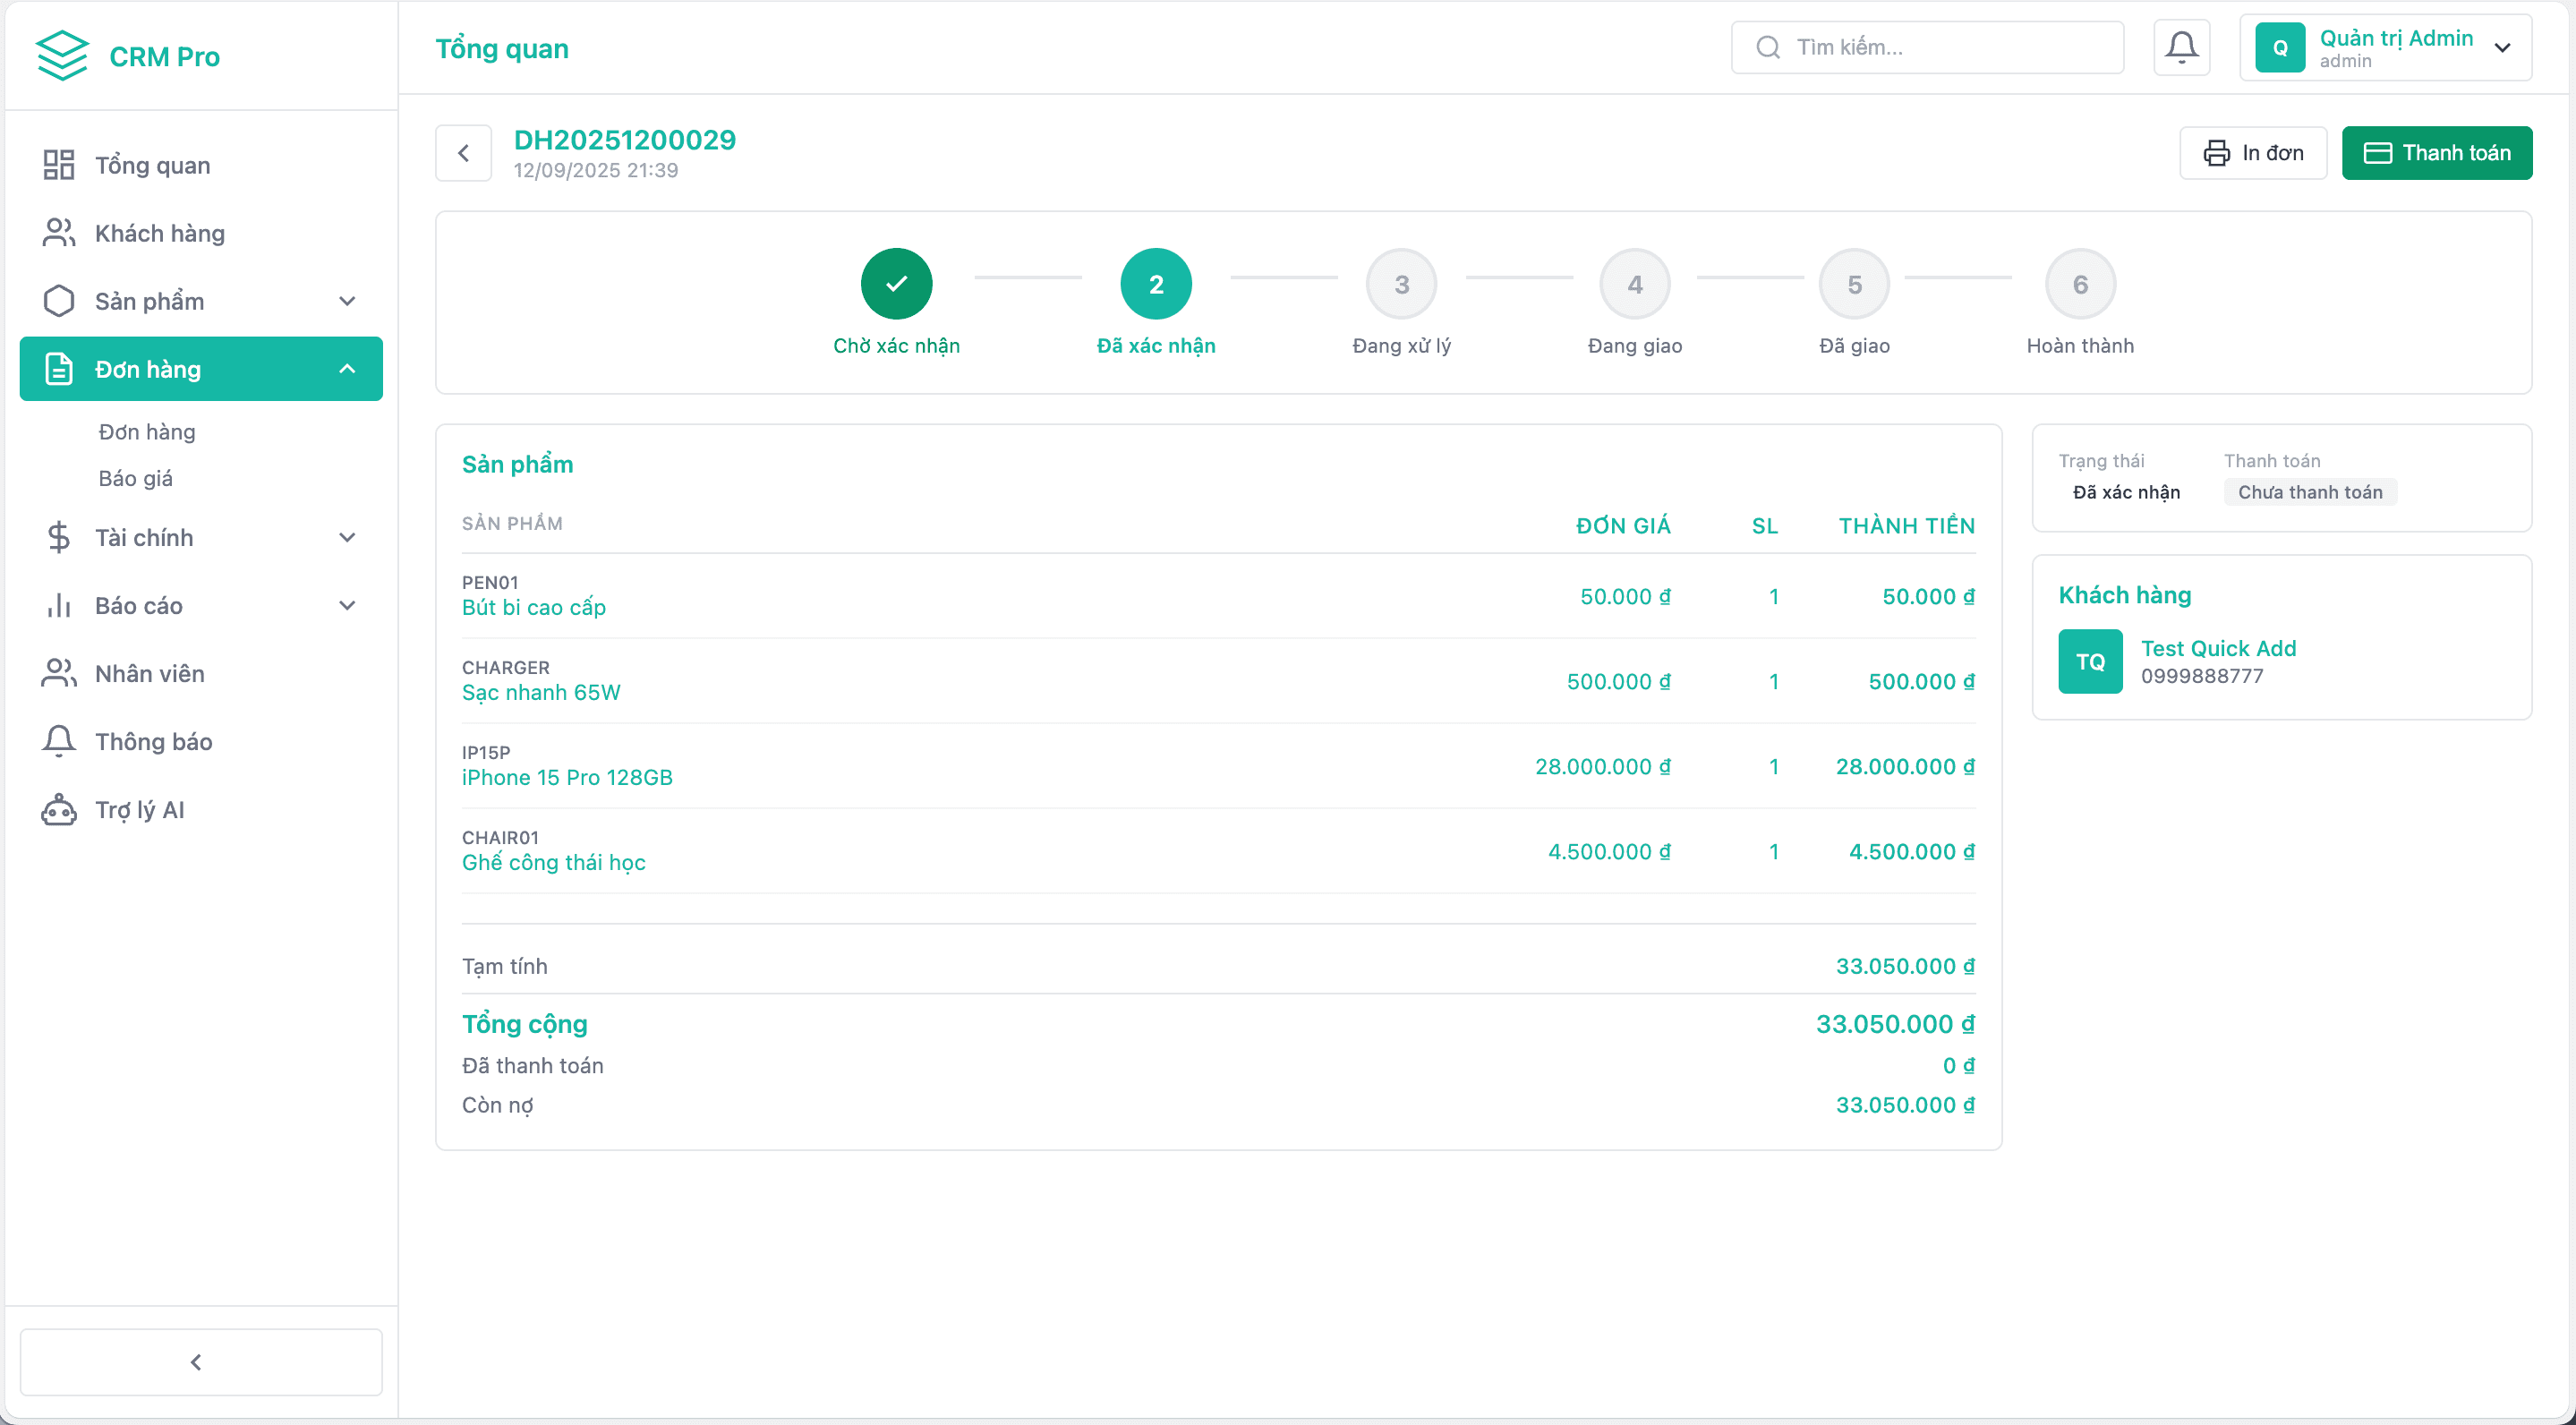Open iPhone 15 Pro 128GB product link
The height and width of the screenshot is (1425, 2576).
[x=567, y=777]
